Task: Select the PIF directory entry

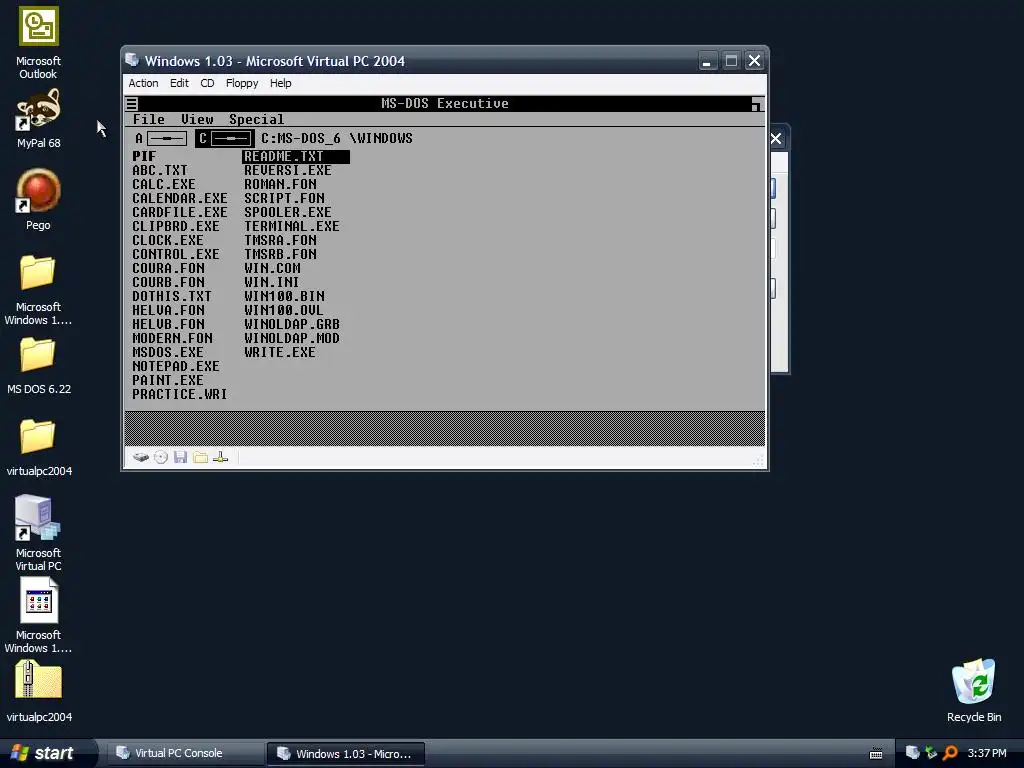Action: coord(144,157)
